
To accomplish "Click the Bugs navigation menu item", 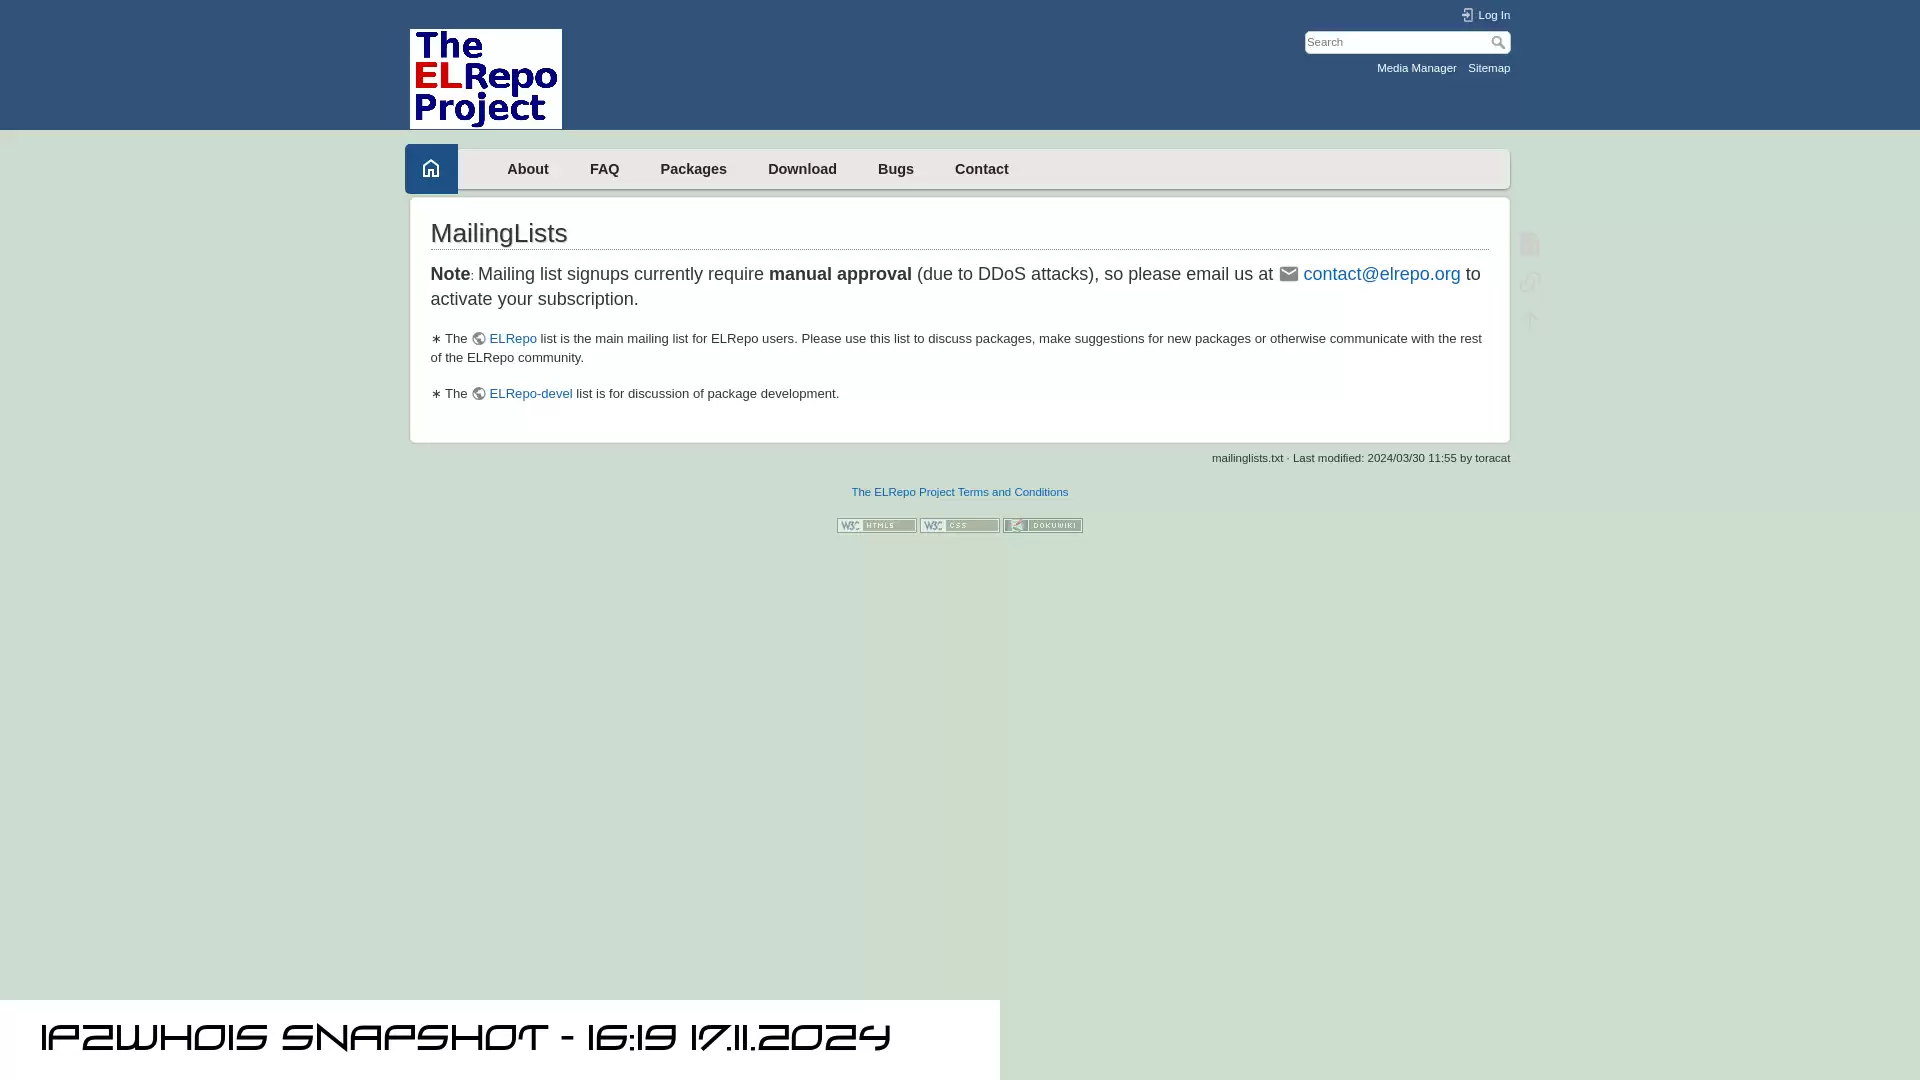I will (895, 167).
